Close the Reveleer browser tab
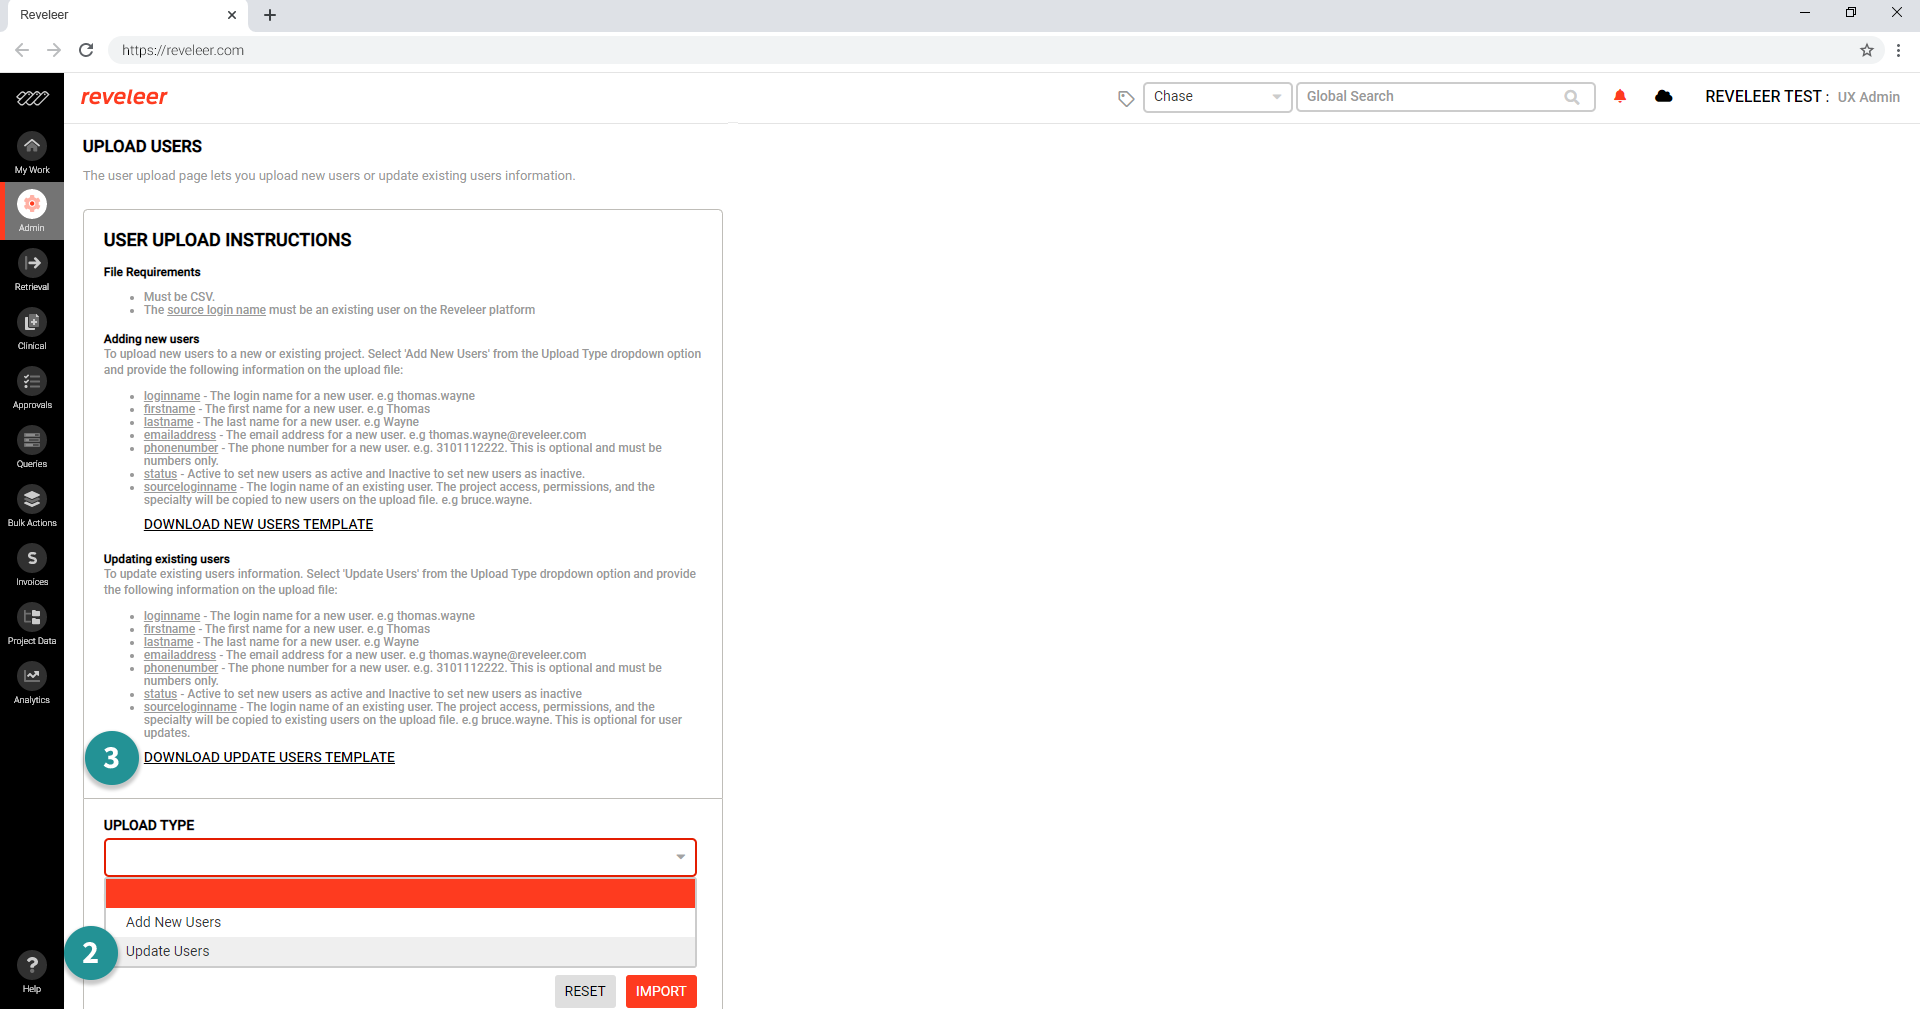This screenshot has width=1920, height=1009. pyautogui.click(x=232, y=15)
